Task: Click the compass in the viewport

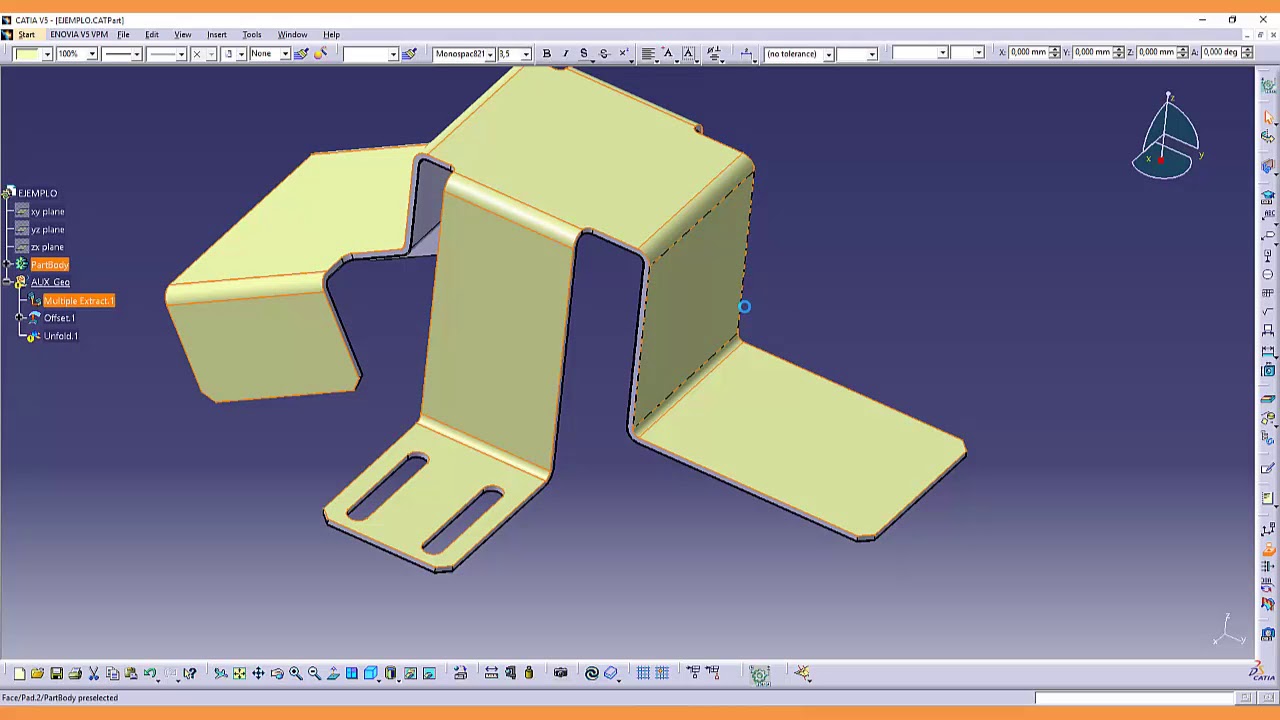Action: point(1168,138)
